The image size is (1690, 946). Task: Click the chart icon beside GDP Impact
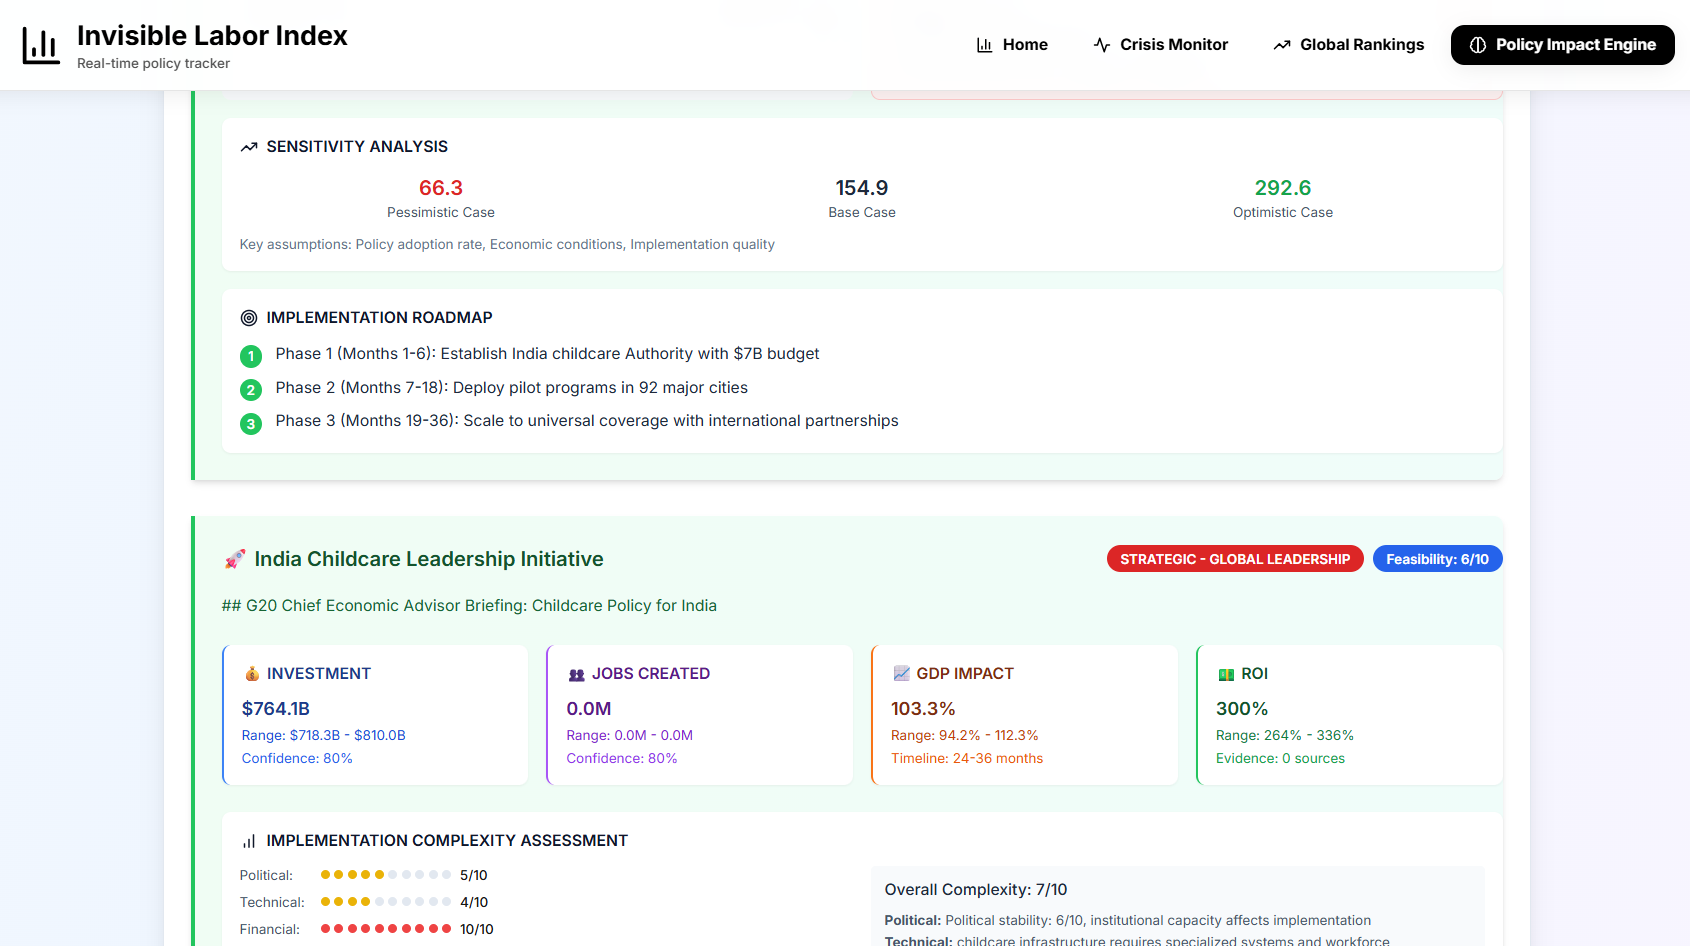(x=902, y=674)
